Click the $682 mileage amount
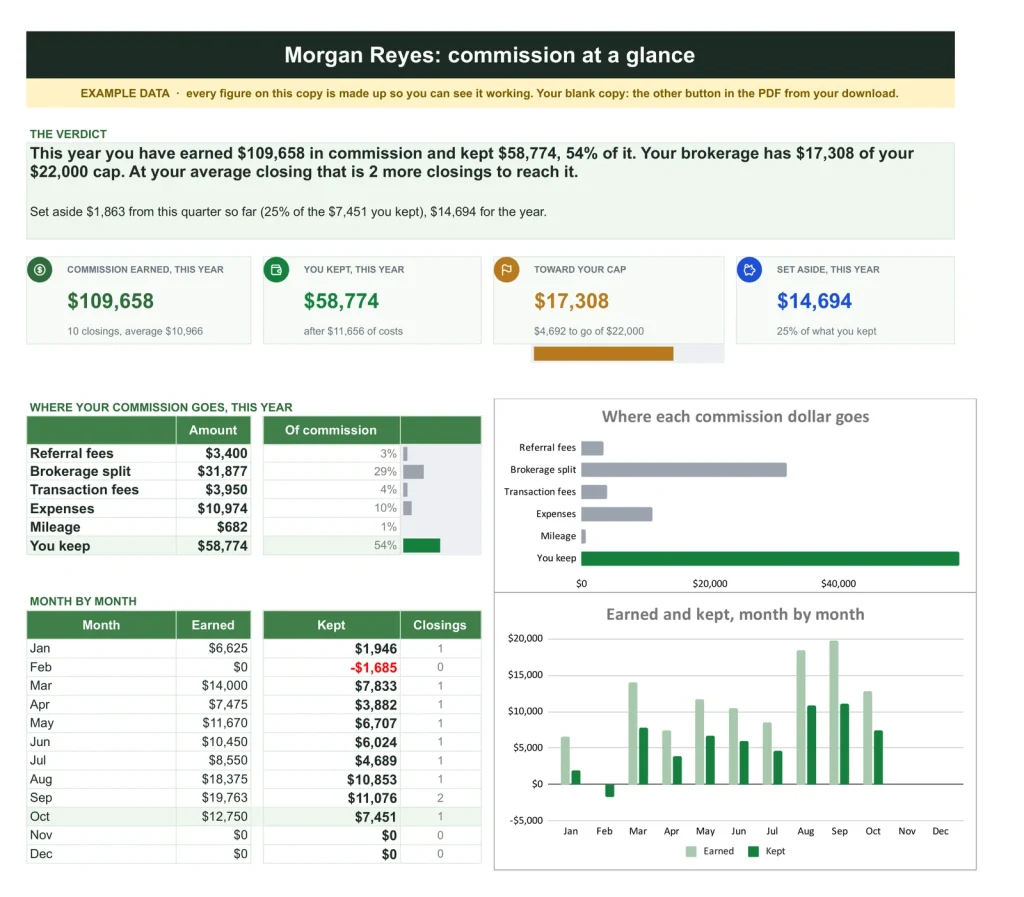This screenshot has height=897, width=1024. tap(232, 527)
